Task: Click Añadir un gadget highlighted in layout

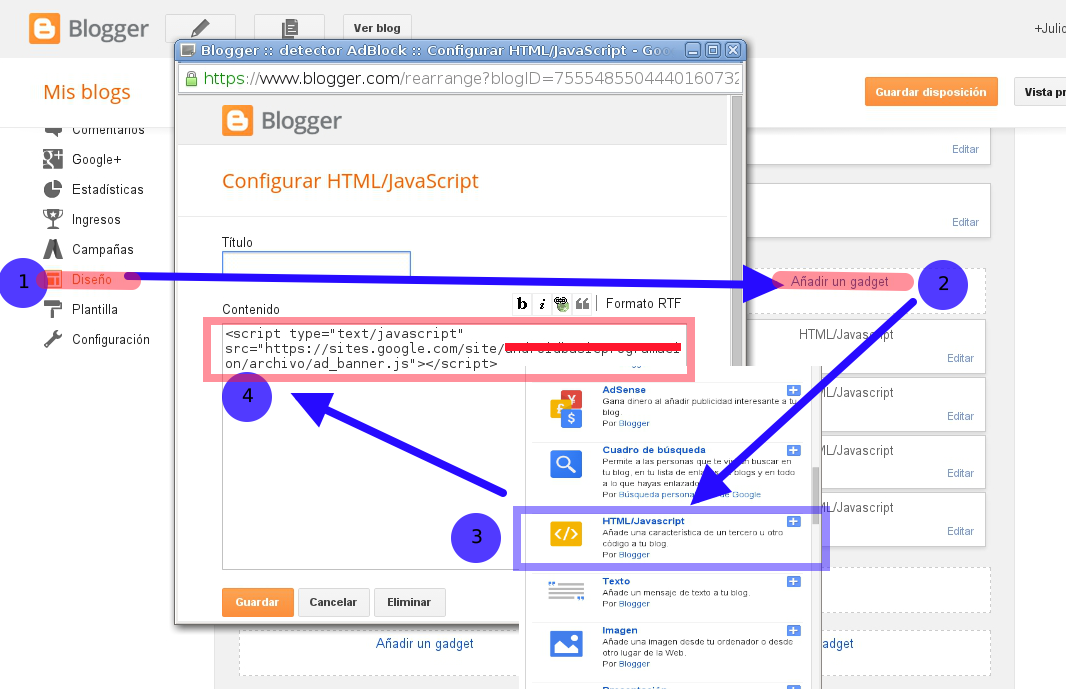Action: pos(840,282)
